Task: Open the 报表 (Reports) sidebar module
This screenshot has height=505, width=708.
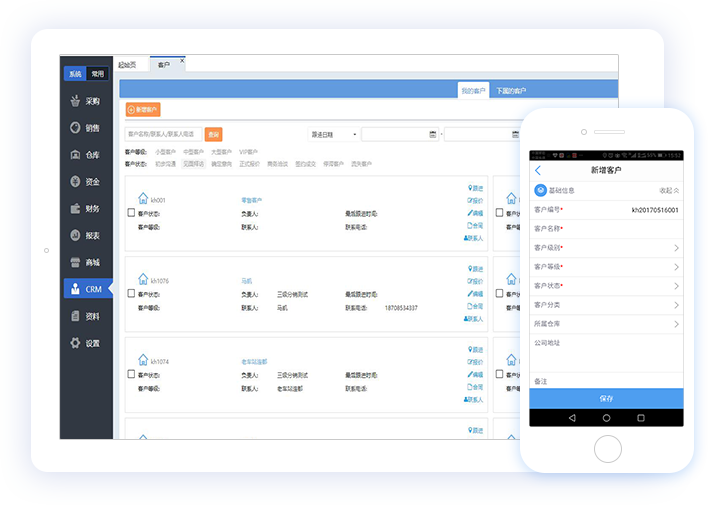Action: pos(86,236)
